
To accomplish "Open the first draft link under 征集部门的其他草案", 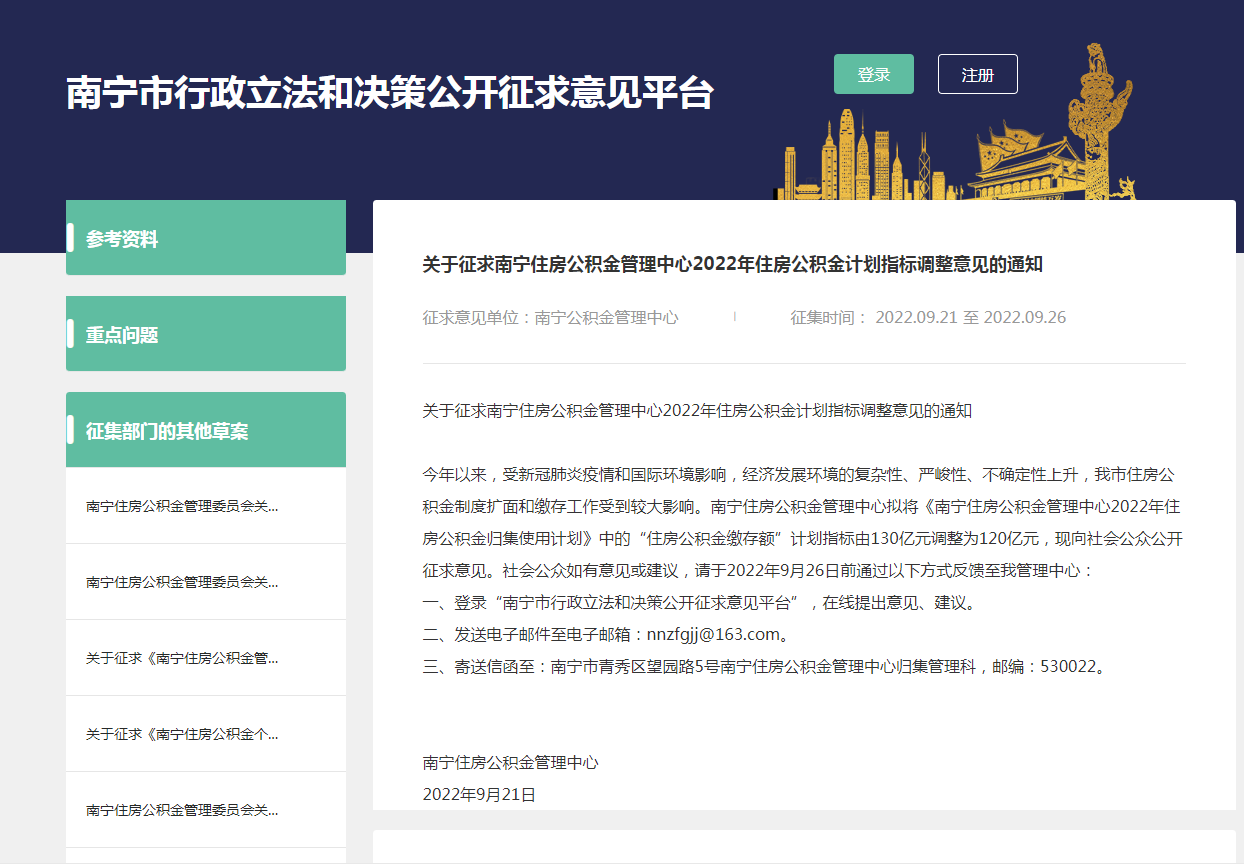I will (x=183, y=506).
